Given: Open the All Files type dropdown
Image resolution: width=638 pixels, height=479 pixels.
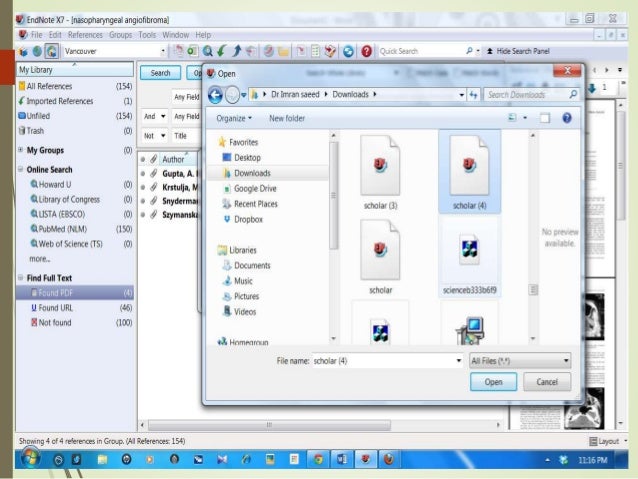Looking at the screenshot, I should (x=520, y=361).
